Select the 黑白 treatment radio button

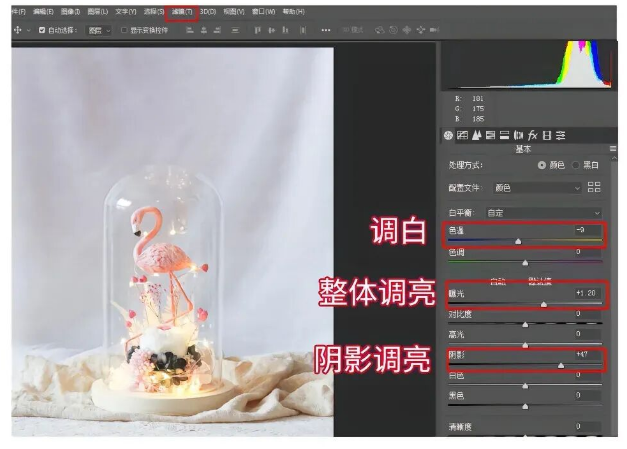[x=575, y=165]
